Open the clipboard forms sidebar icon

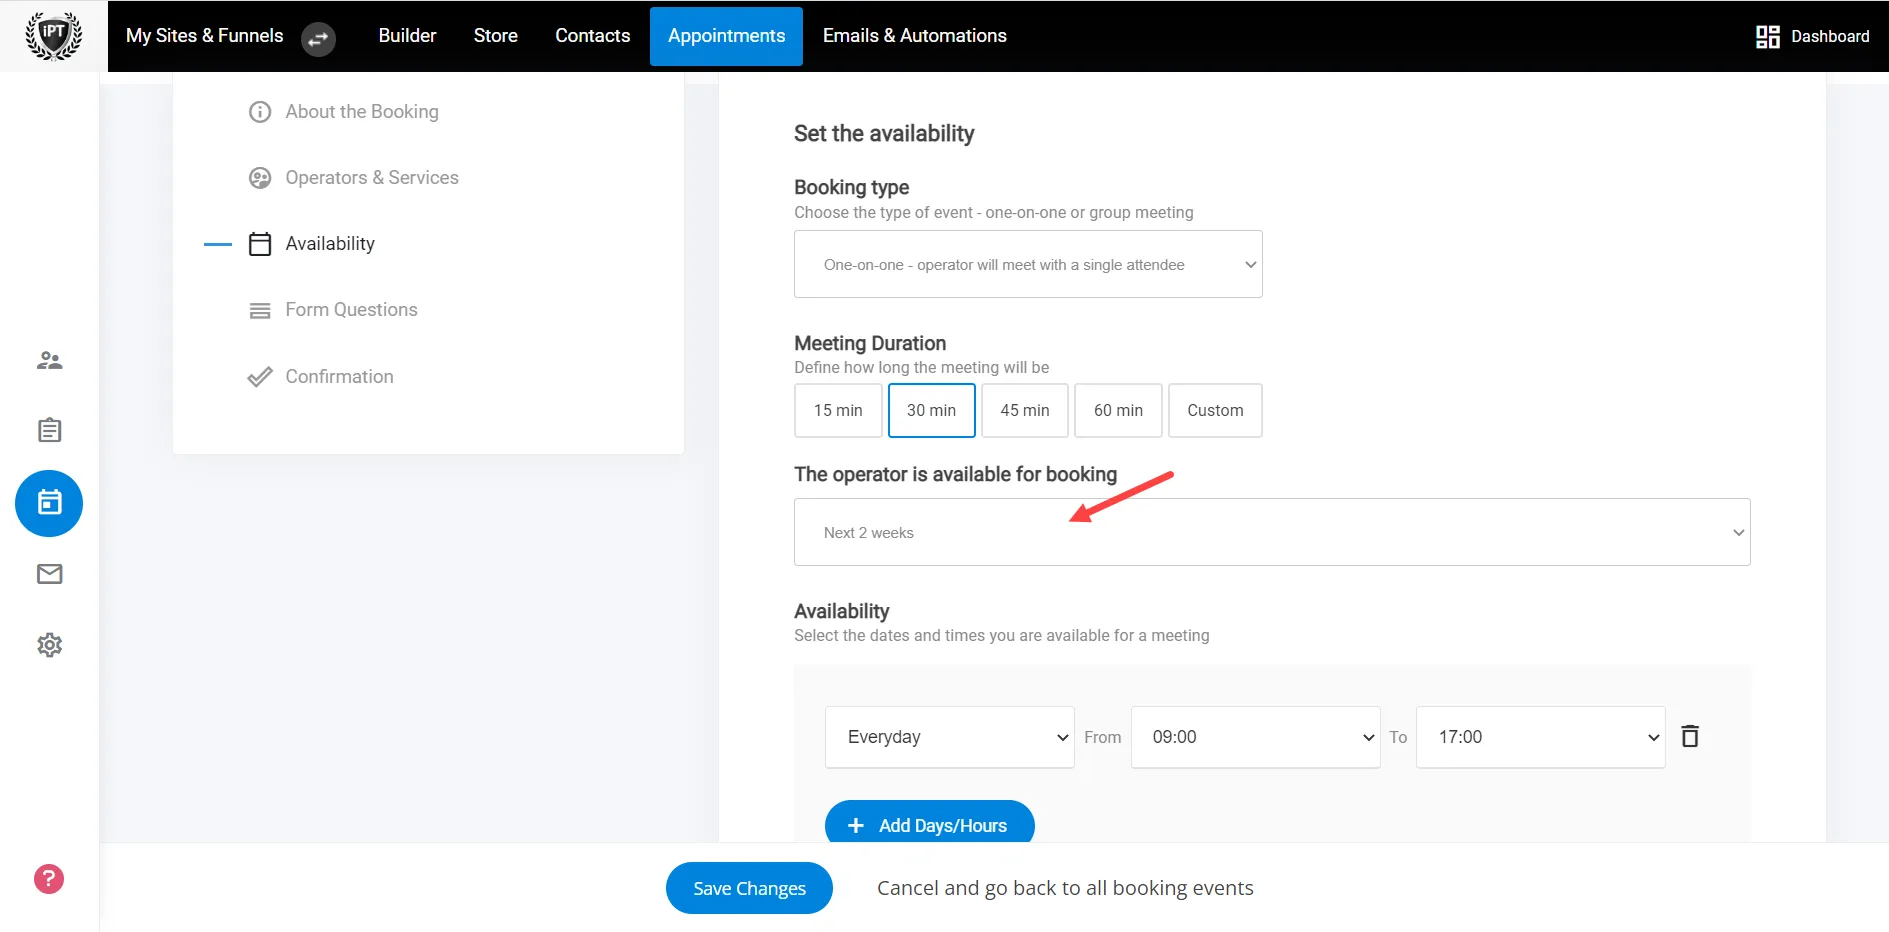(x=49, y=430)
